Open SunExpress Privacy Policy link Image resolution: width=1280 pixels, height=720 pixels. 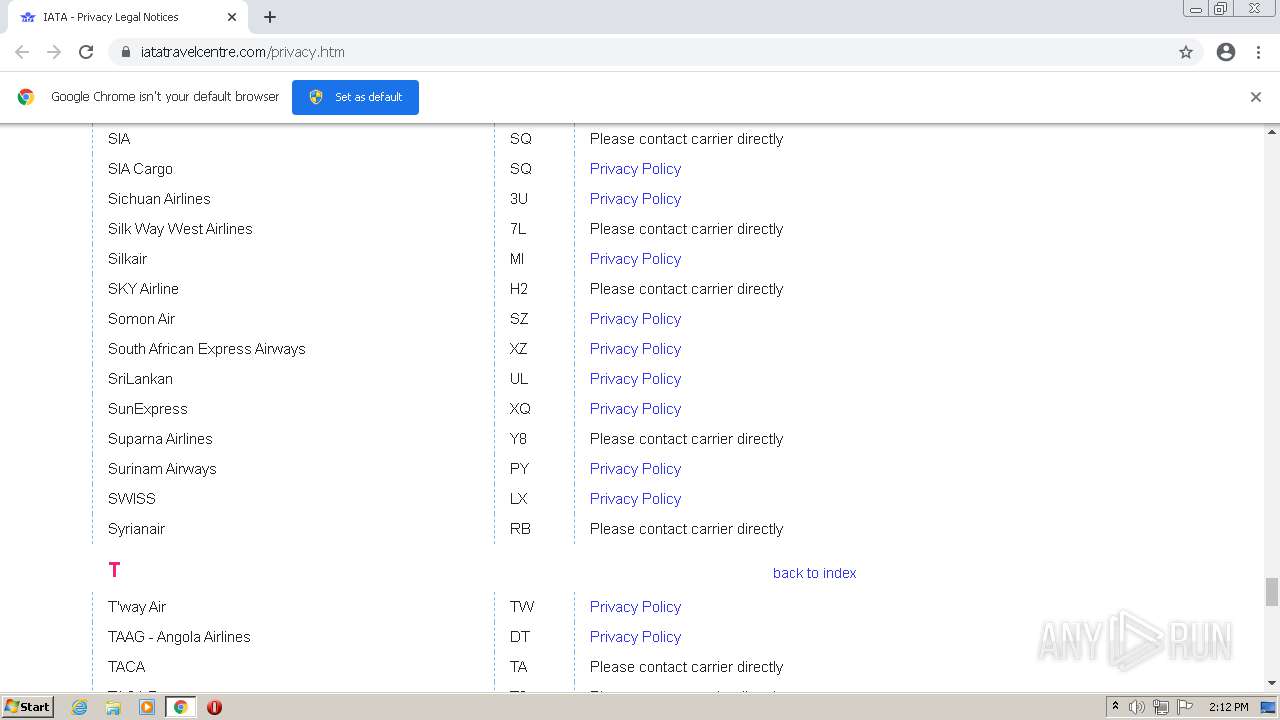(x=635, y=409)
